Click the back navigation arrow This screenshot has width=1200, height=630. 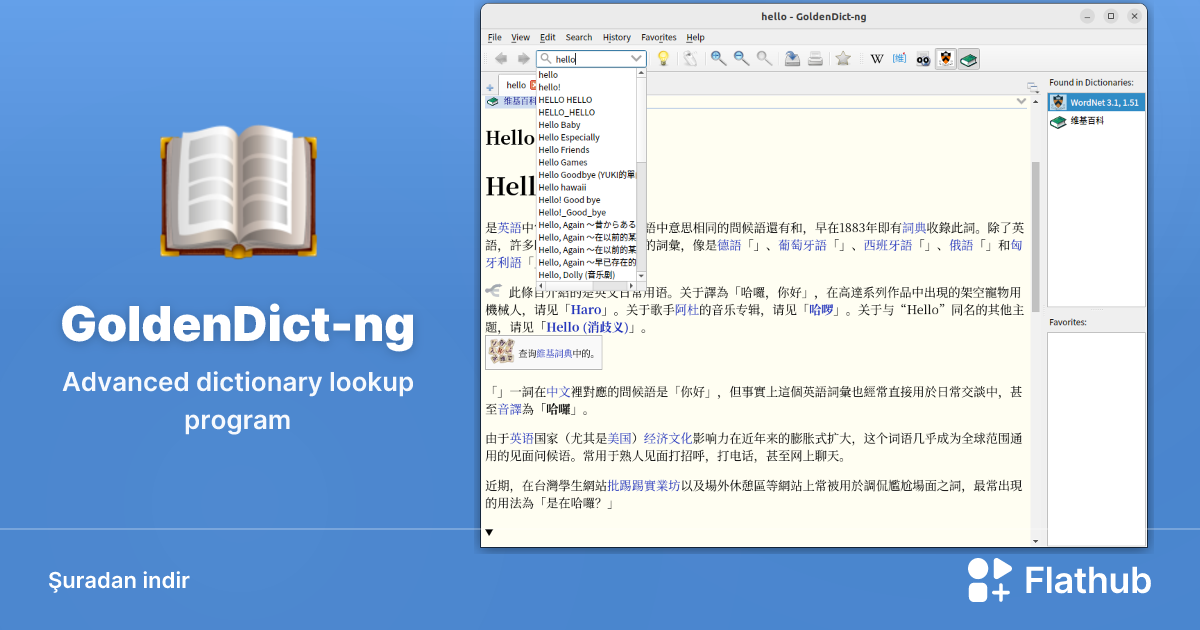[500, 58]
